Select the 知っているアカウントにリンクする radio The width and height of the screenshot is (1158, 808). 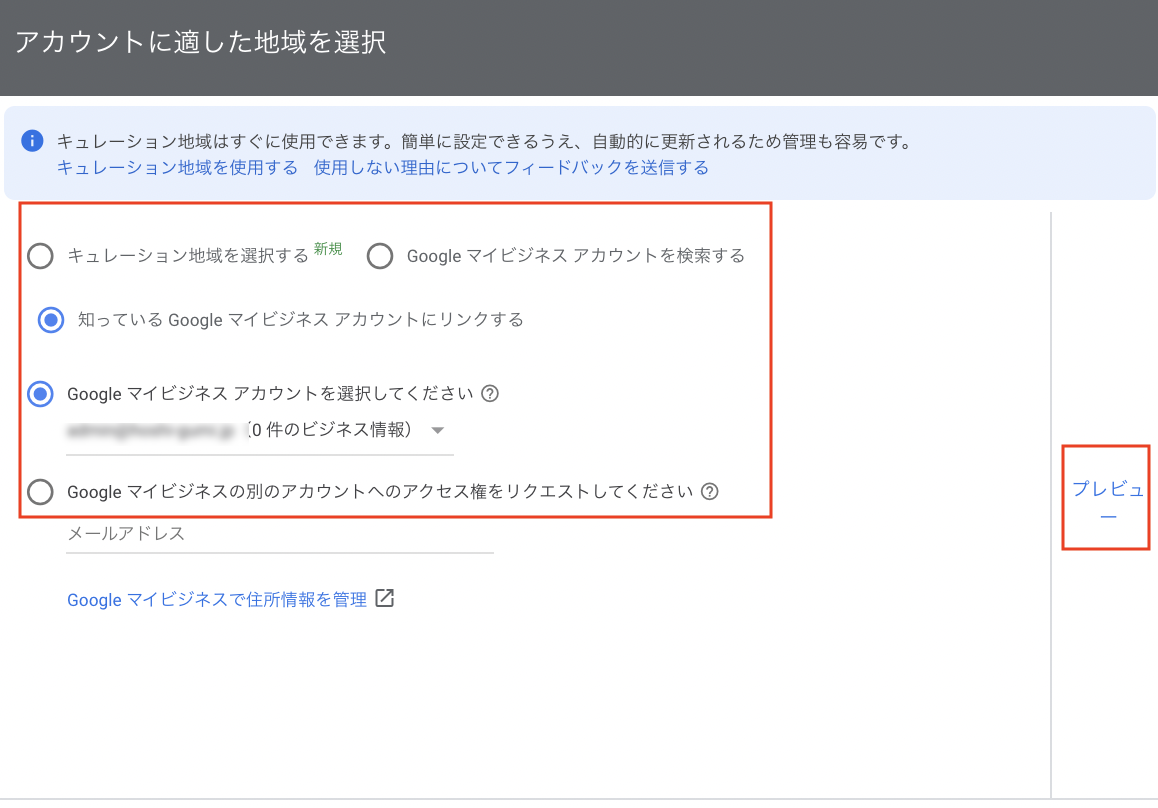click(x=51, y=320)
